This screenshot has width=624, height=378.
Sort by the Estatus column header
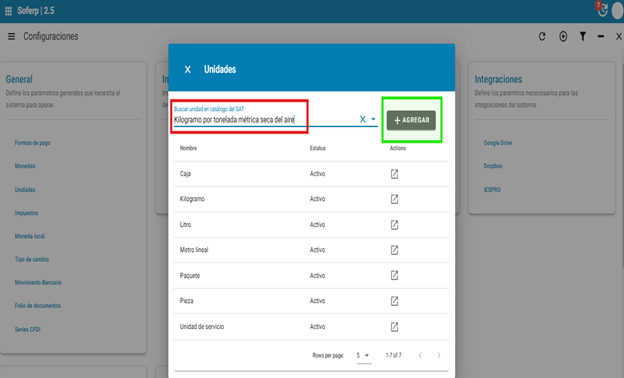[x=318, y=148]
